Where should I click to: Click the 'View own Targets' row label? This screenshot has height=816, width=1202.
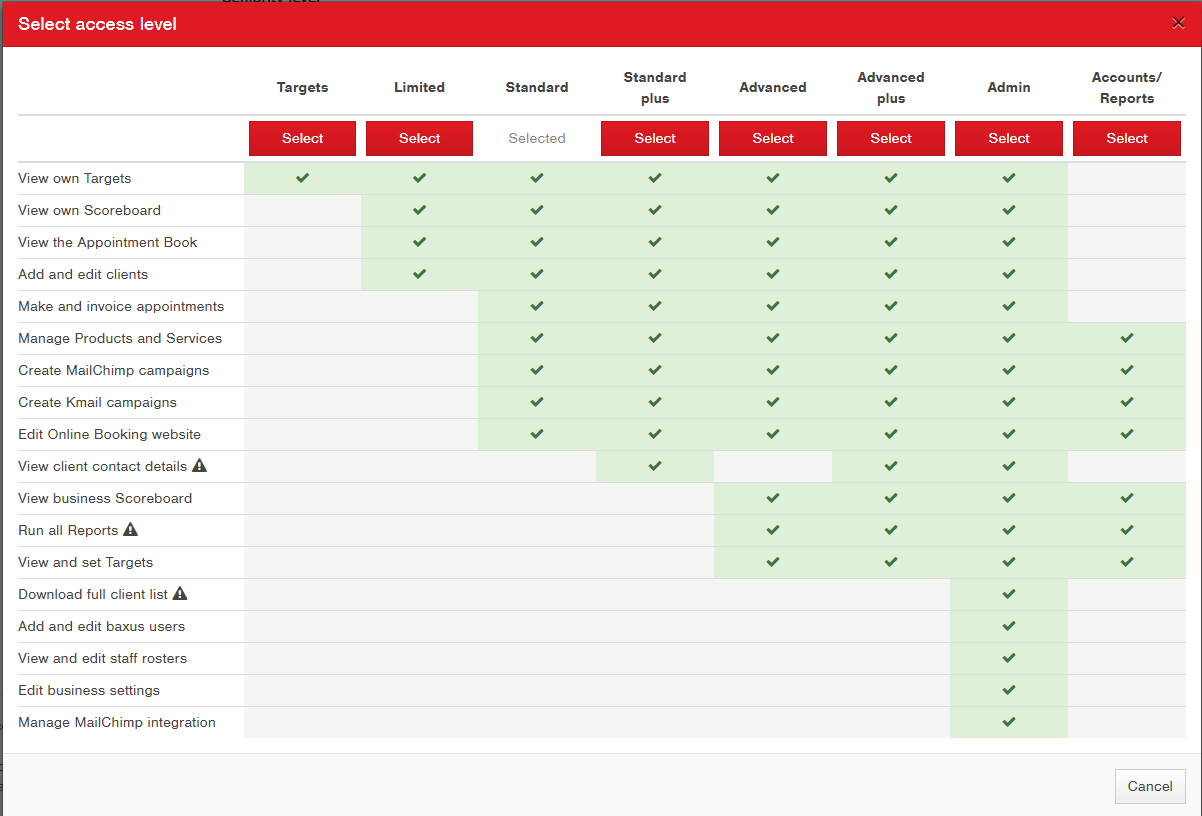[75, 178]
